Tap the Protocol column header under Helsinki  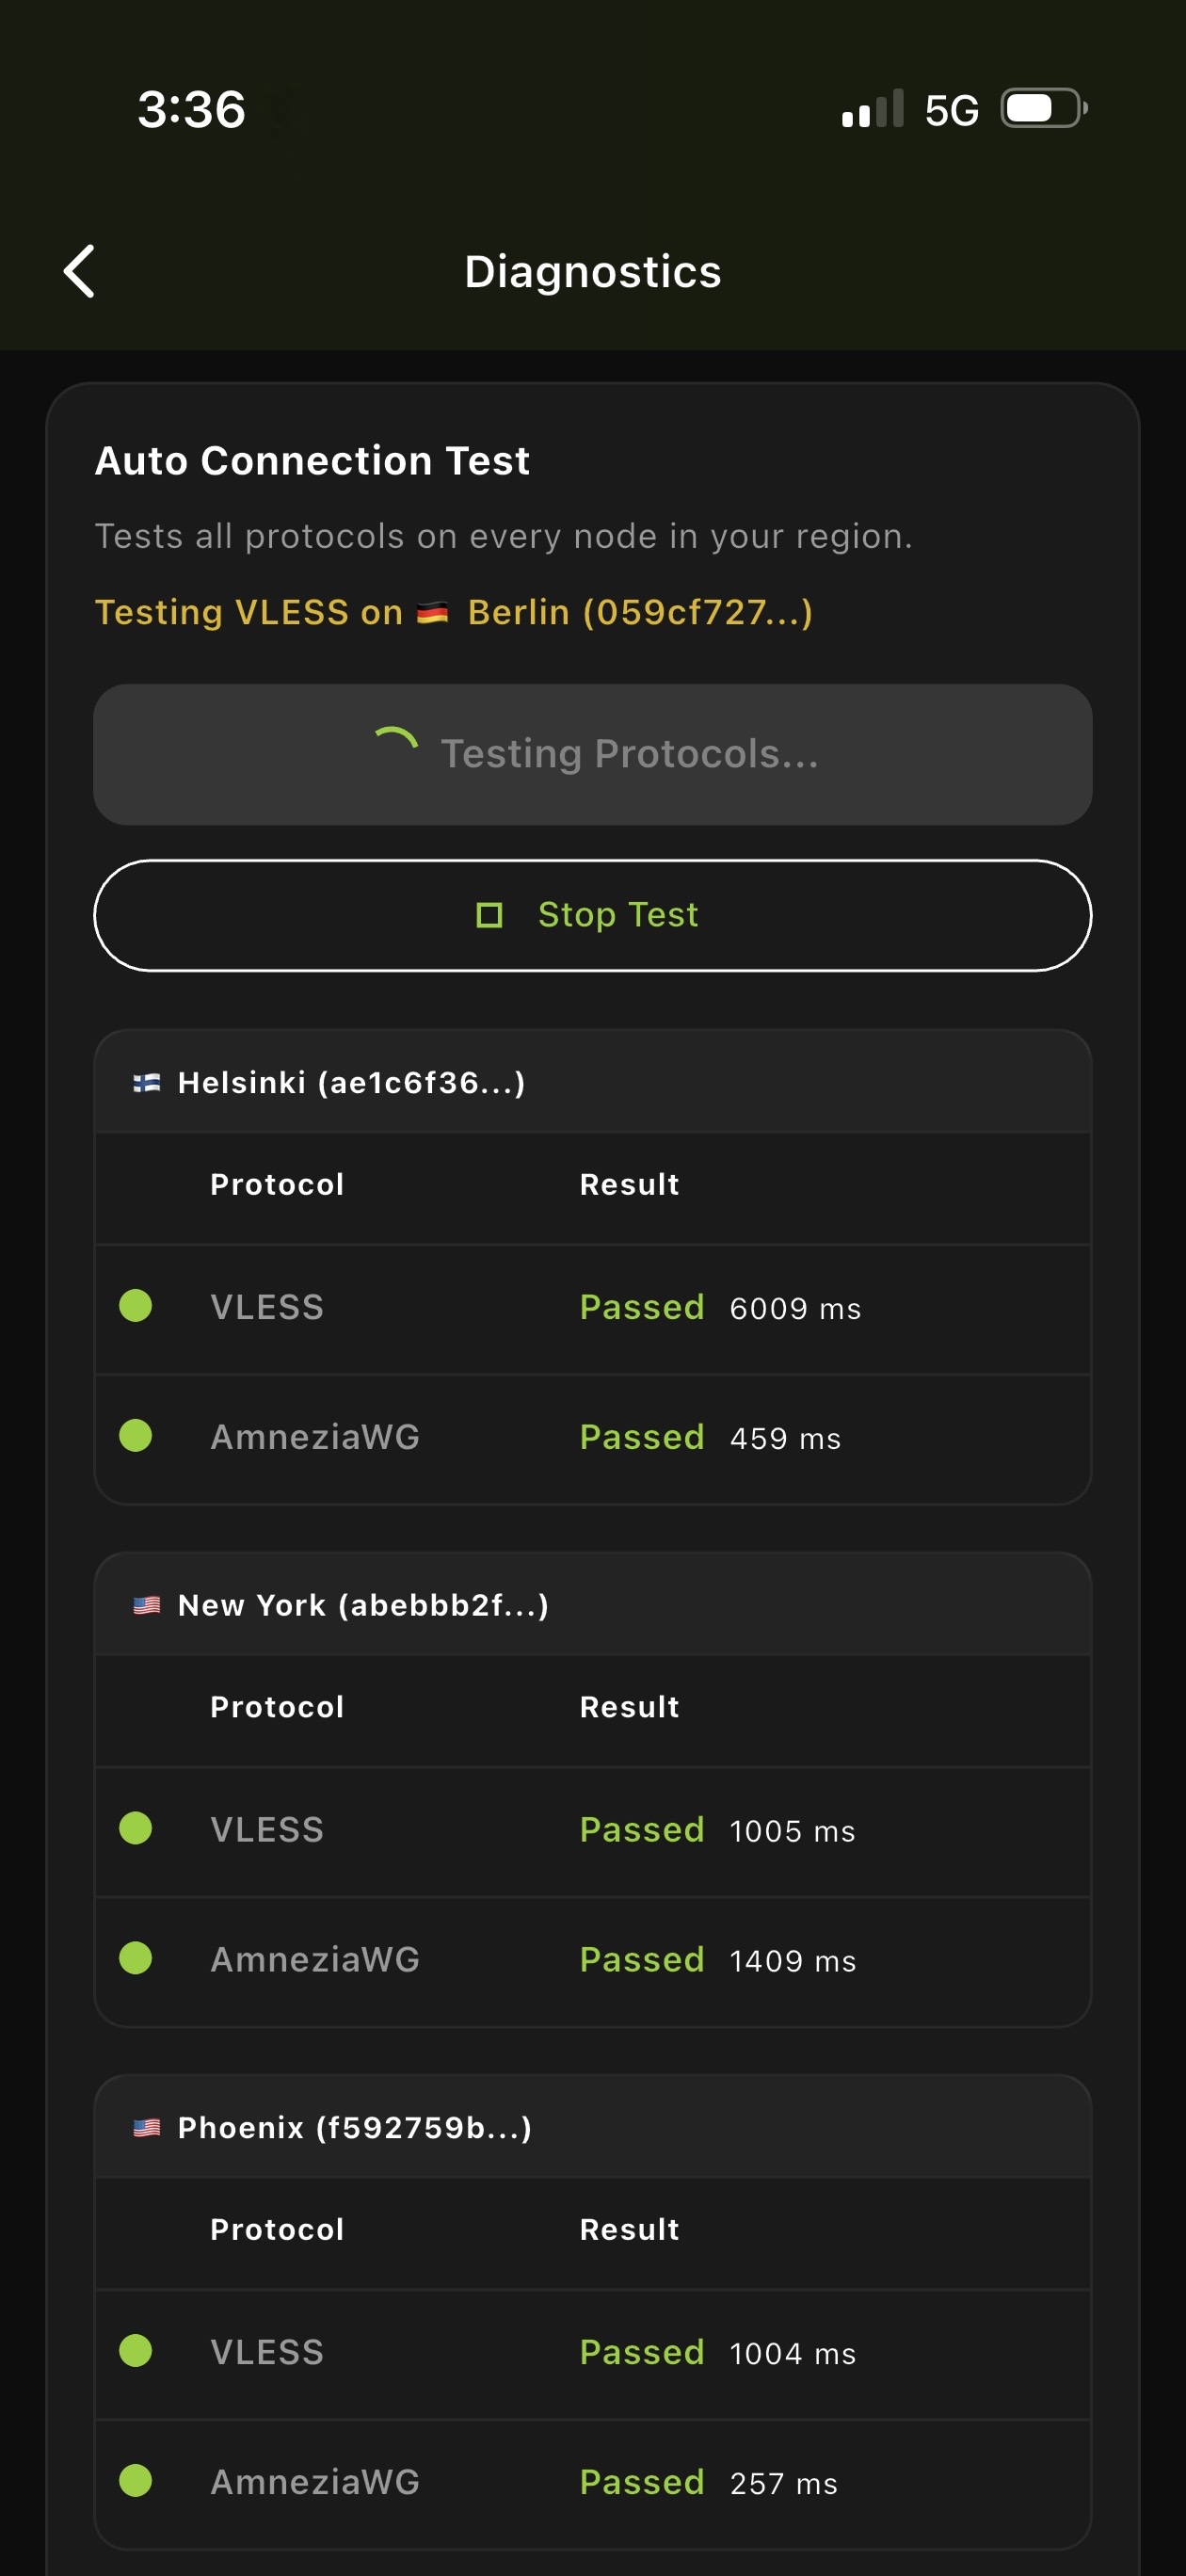(276, 1184)
